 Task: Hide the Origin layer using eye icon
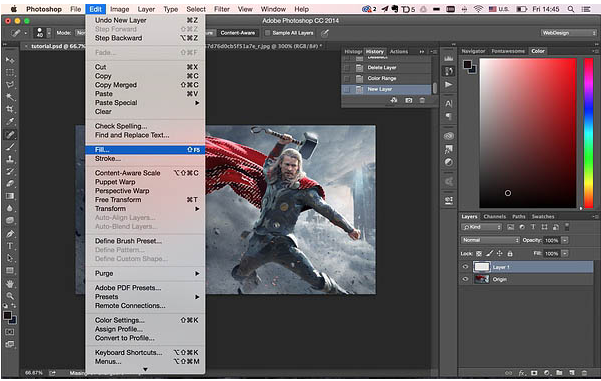click(x=465, y=279)
